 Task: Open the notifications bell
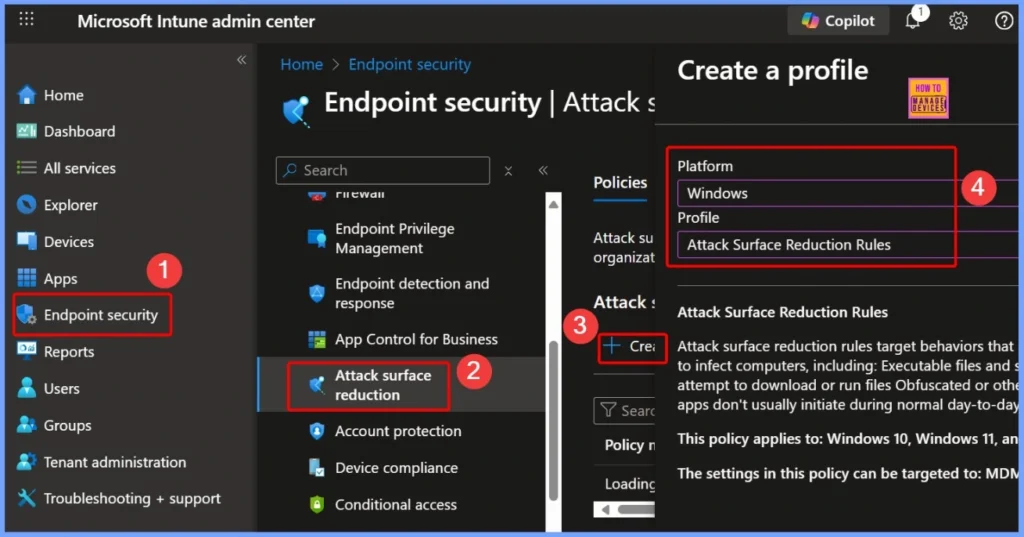[x=912, y=21]
